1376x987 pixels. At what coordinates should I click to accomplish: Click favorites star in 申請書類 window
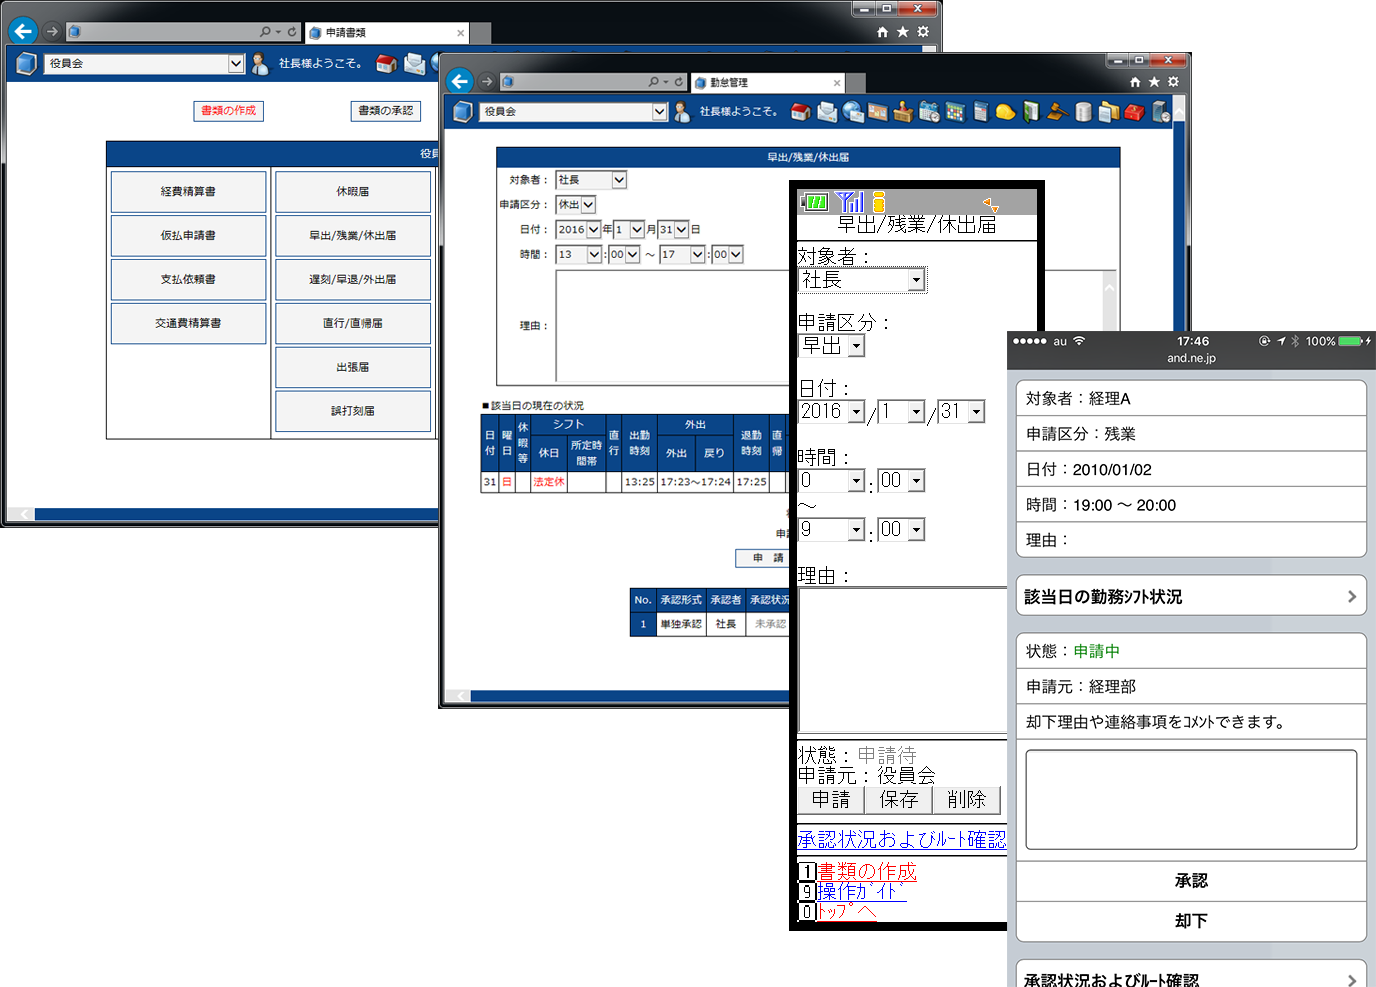click(902, 32)
